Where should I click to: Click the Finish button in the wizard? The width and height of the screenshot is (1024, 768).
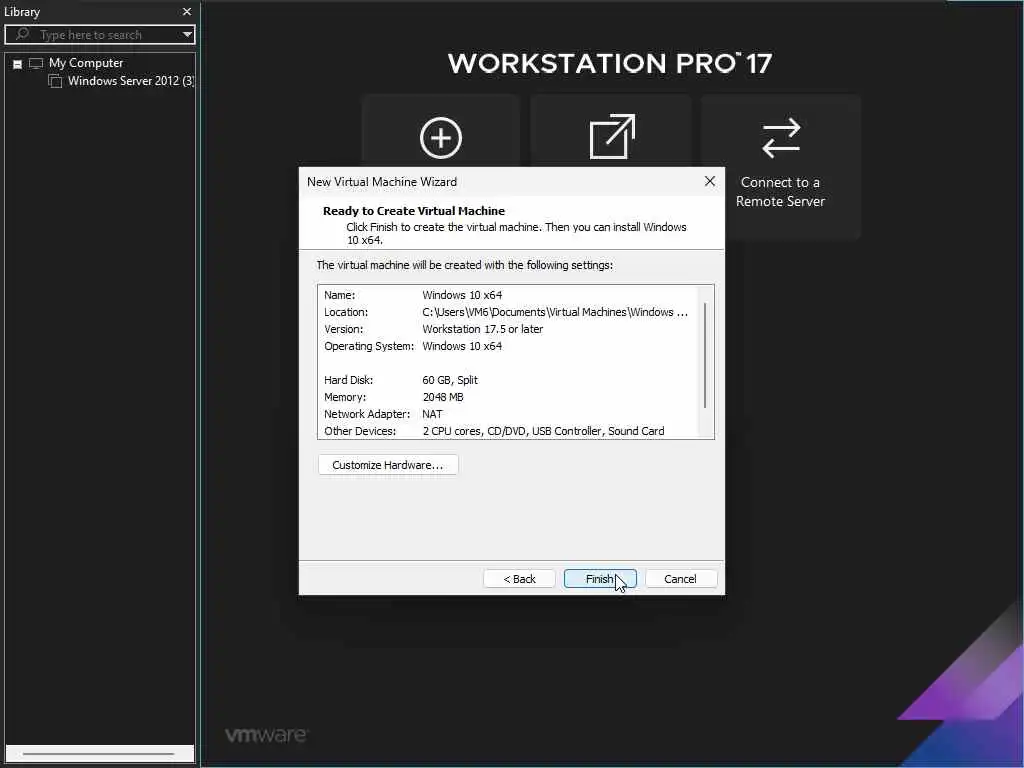[x=600, y=579]
